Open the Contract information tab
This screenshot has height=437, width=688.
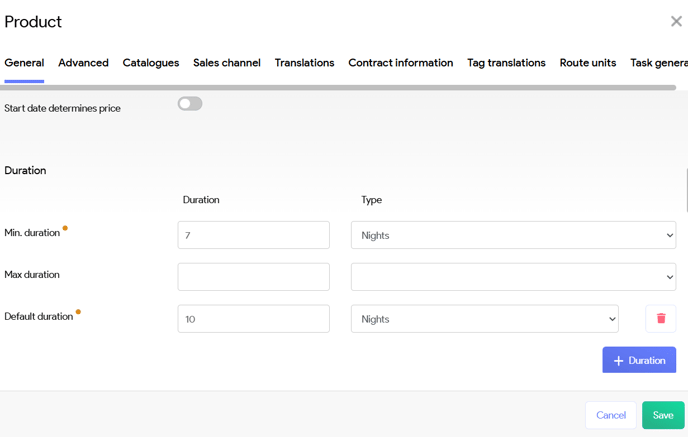400,63
